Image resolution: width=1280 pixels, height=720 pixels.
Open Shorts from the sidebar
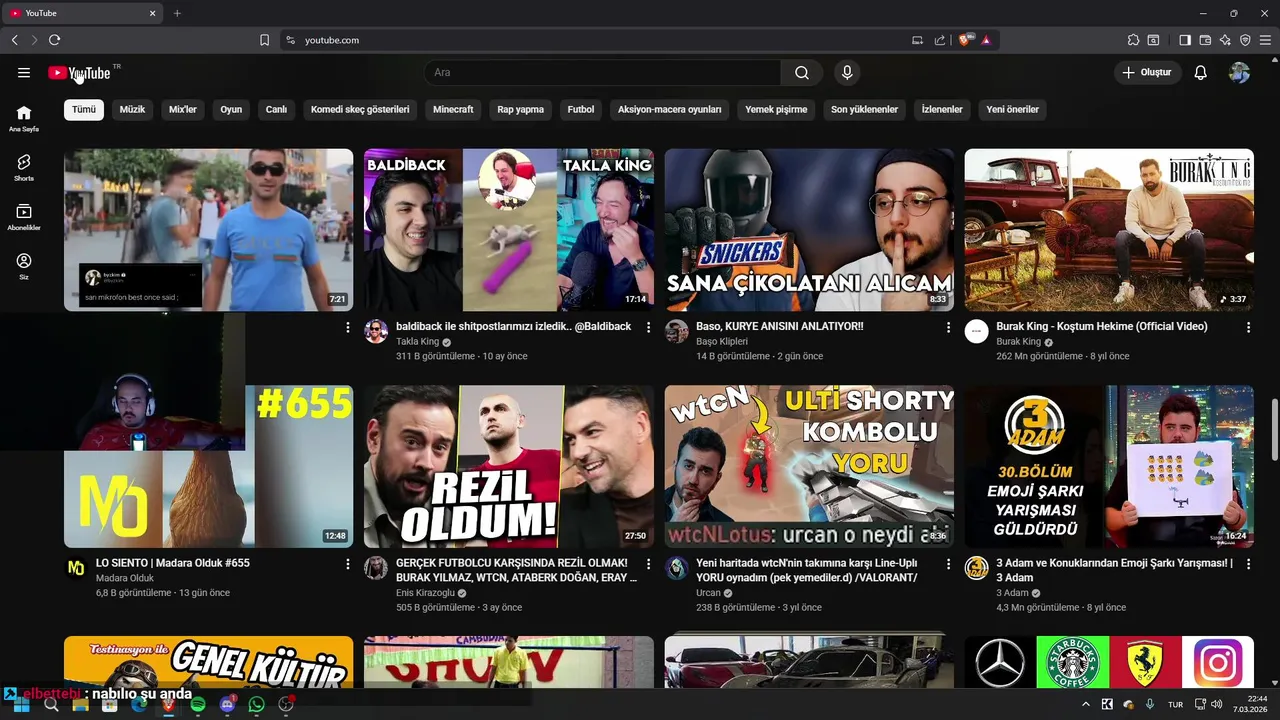coord(24,167)
